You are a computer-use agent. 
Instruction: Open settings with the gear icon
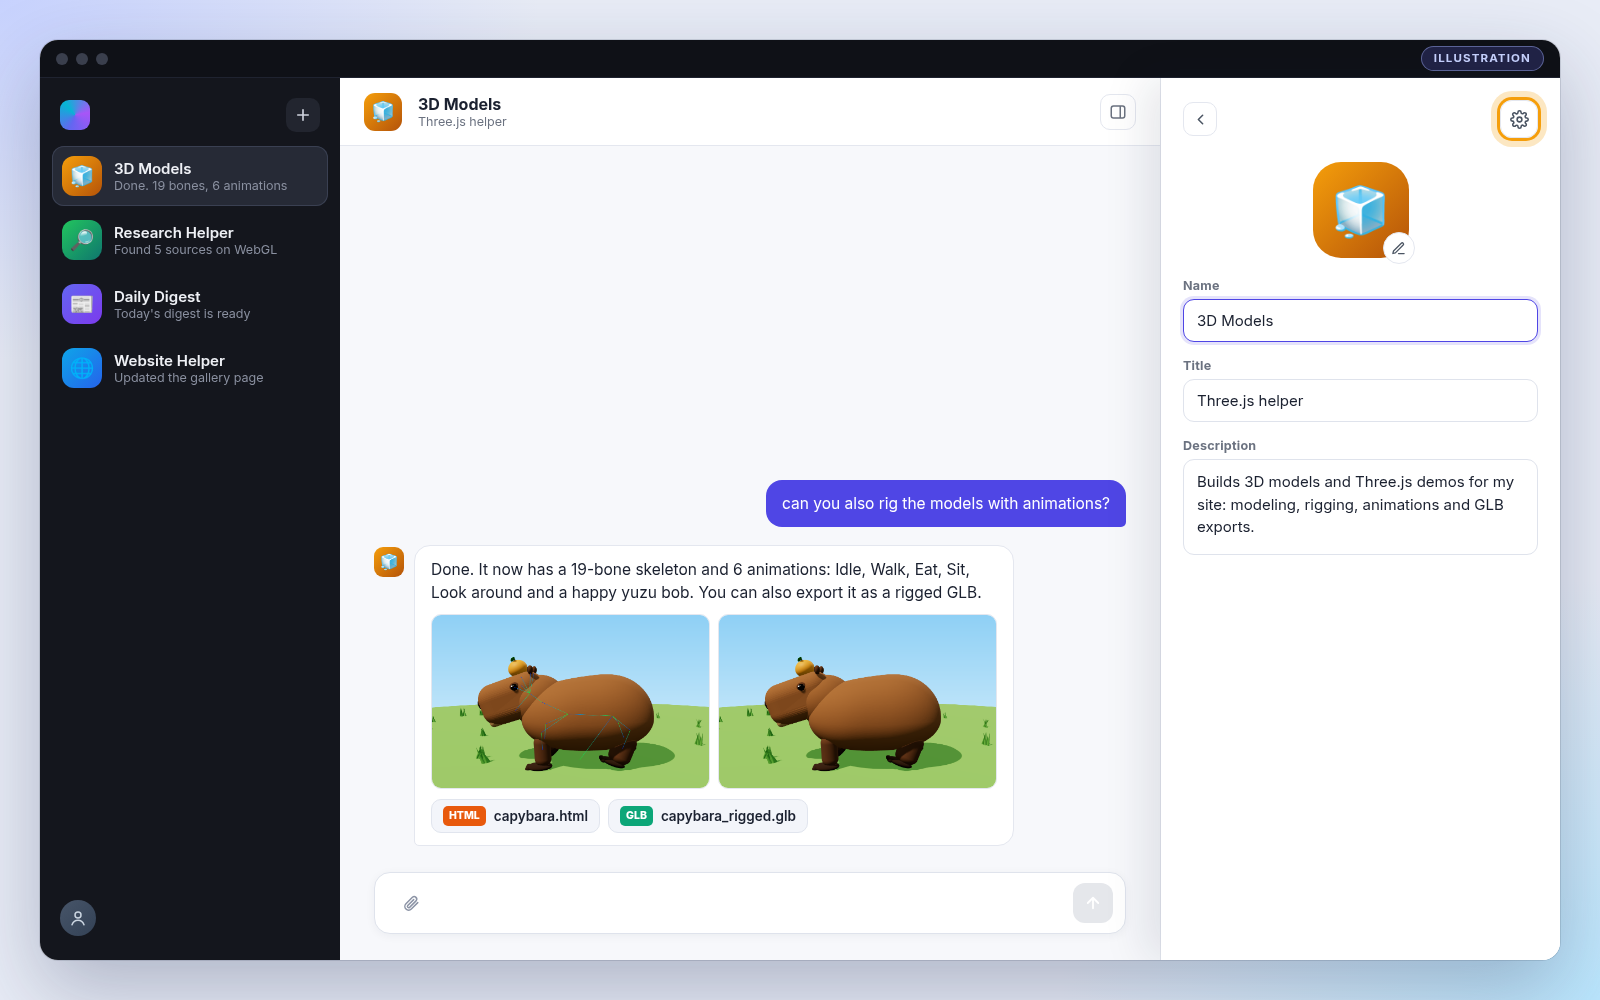pos(1519,119)
